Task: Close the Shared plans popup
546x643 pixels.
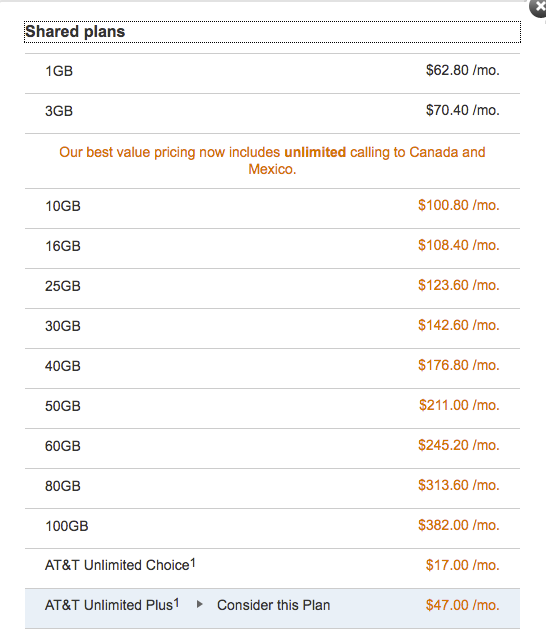Action: click(x=538, y=7)
